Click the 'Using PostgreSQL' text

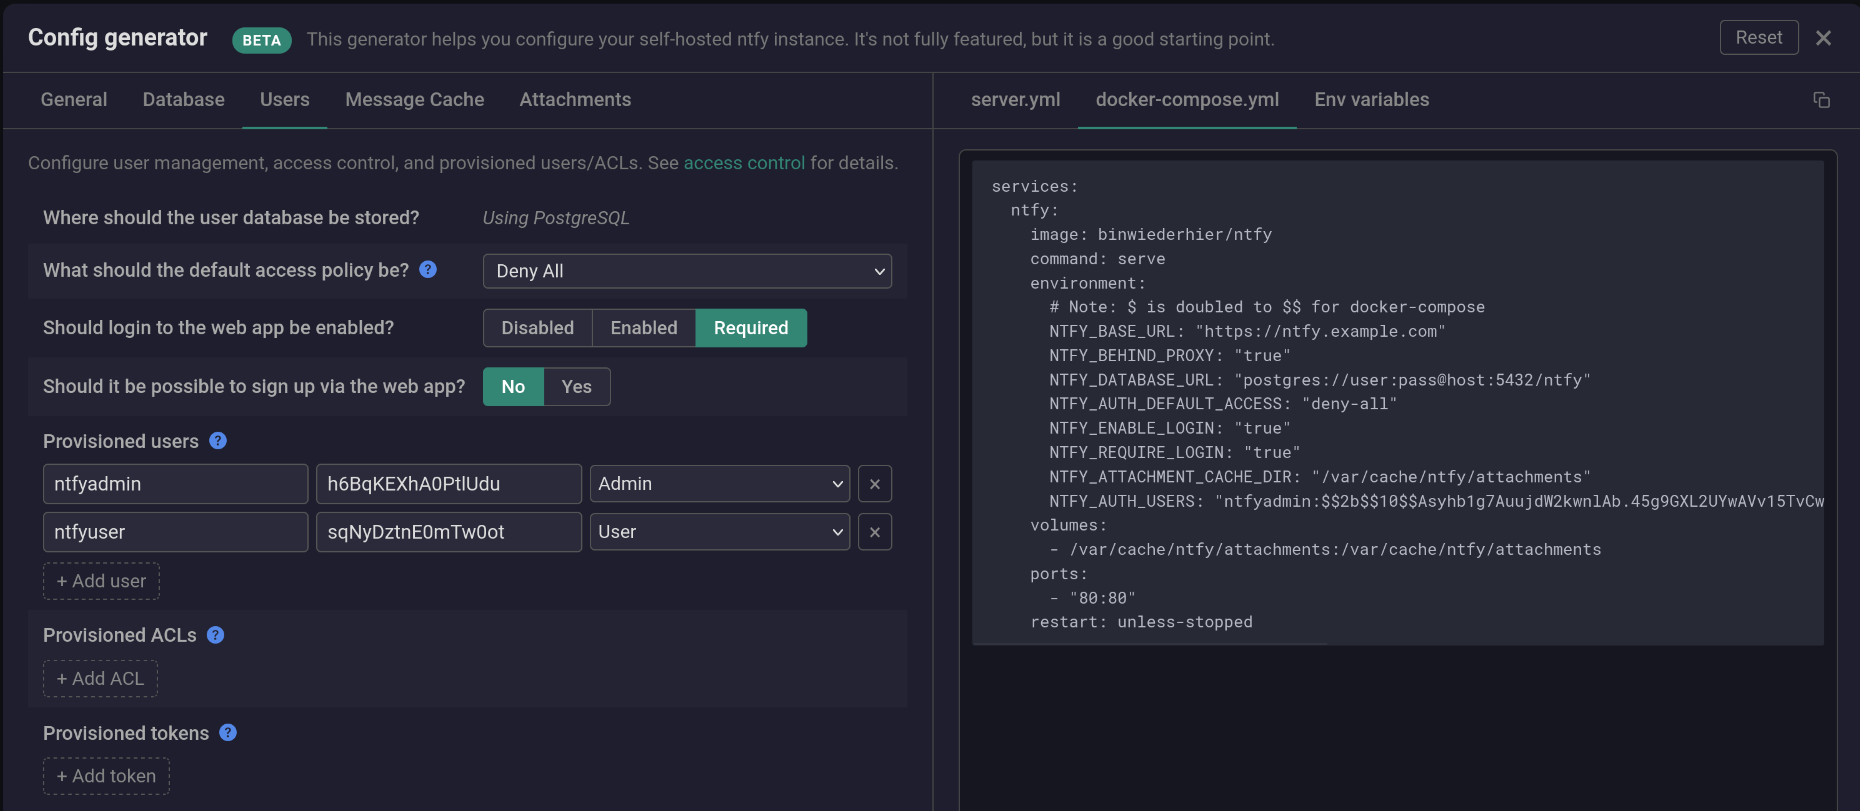(556, 218)
